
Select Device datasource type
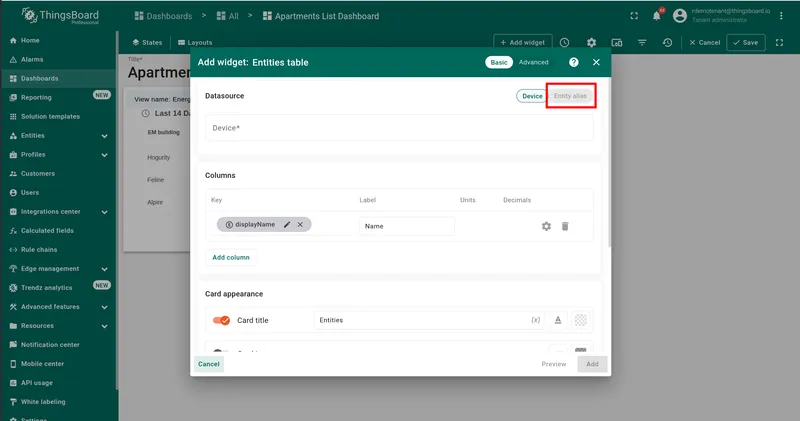pyautogui.click(x=532, y=96)
